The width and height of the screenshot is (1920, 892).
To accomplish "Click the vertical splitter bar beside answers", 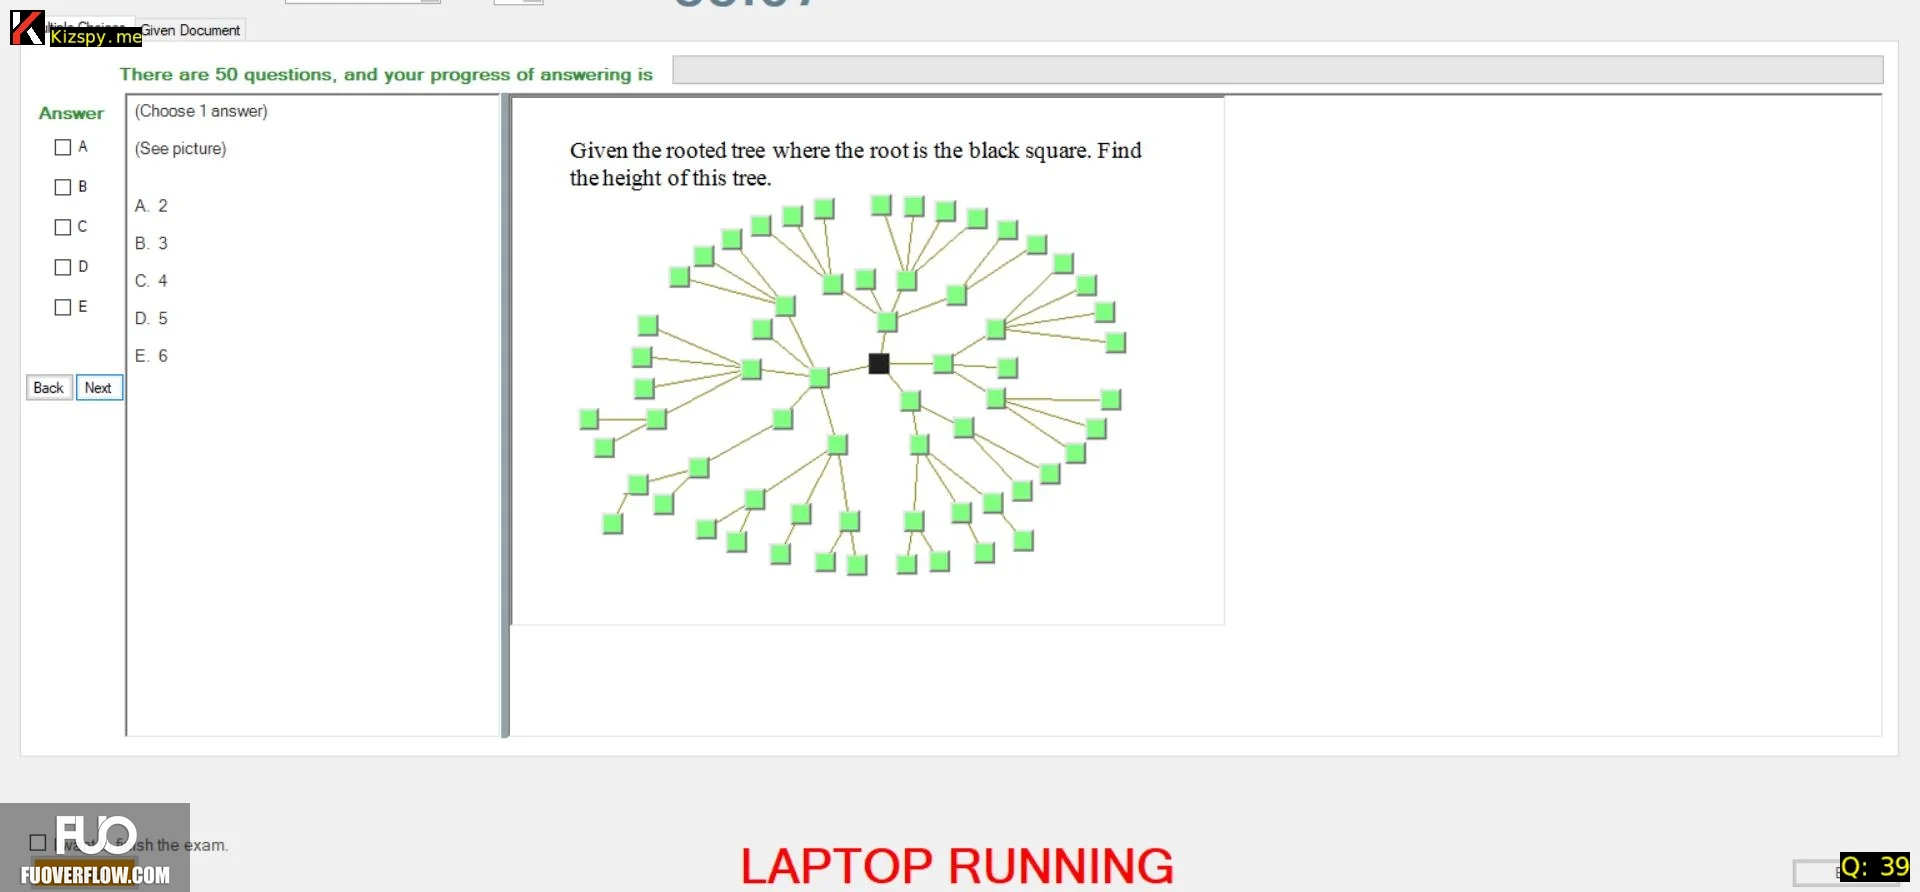I will 505,416.
